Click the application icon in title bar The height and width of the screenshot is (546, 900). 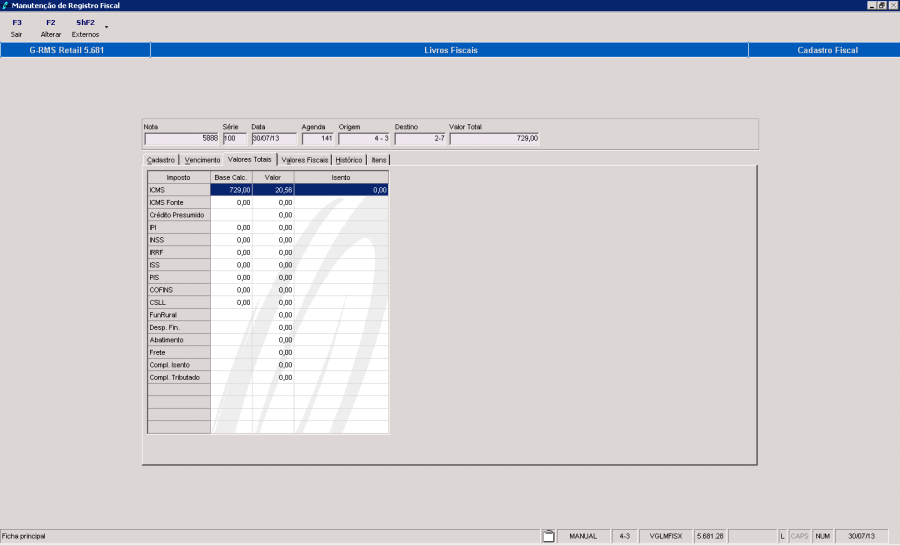coord(5,5)
